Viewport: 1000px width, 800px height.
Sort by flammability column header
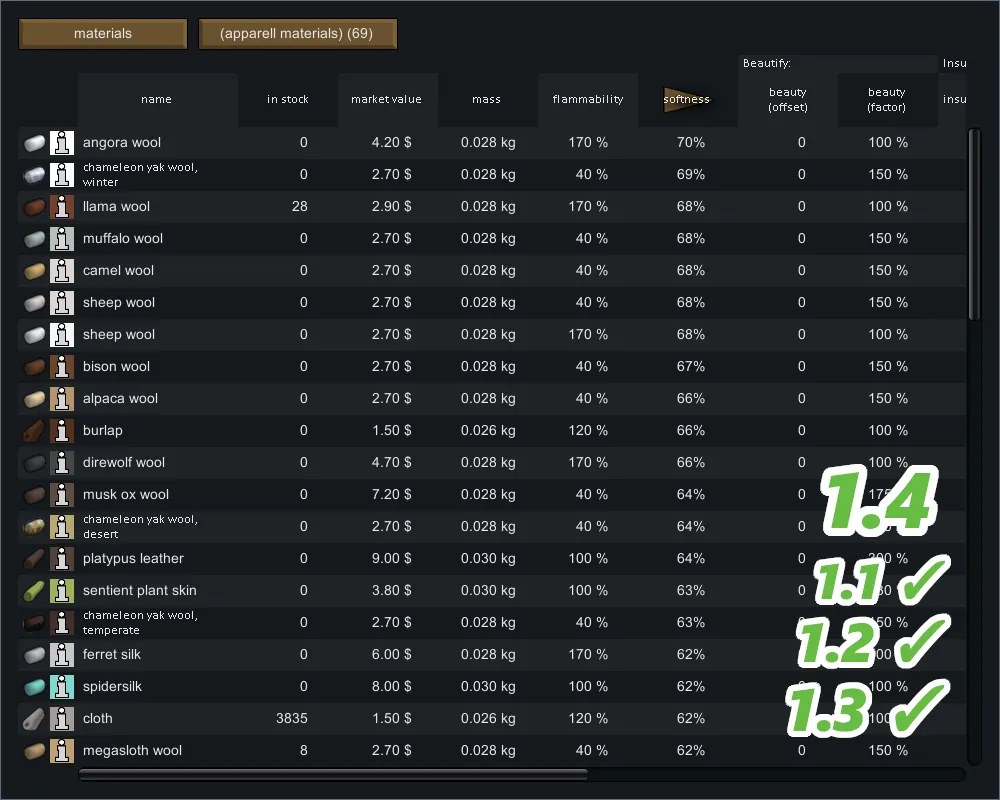pos(587,99)
